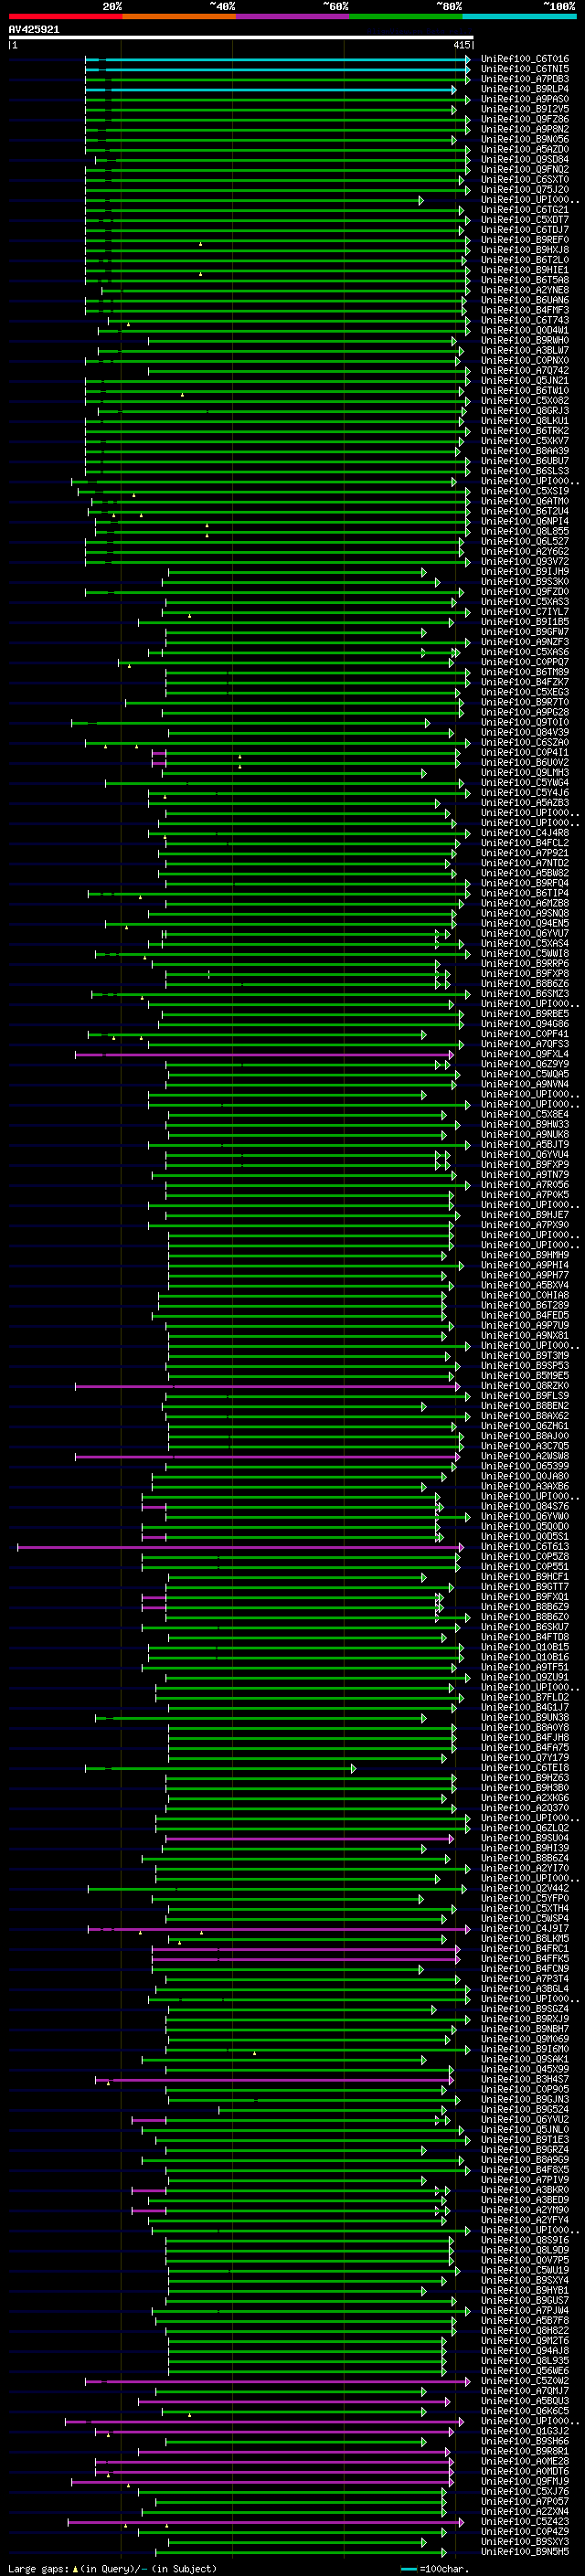585x2576 pixels.
Task: Select the UniRef100_A7R056 label
Action: [525, 1185]
